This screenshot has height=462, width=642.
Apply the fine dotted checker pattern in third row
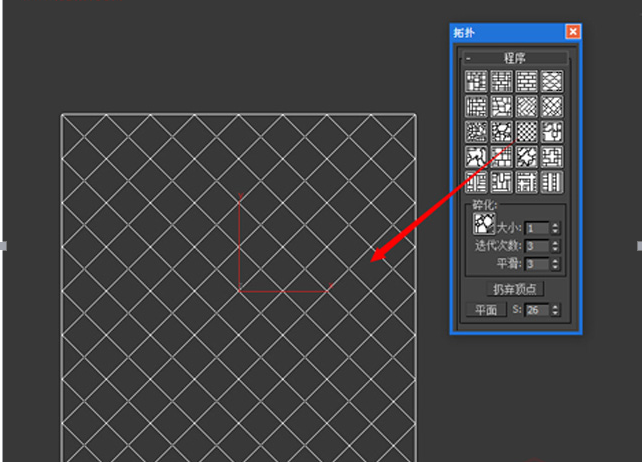coord(527,131)
